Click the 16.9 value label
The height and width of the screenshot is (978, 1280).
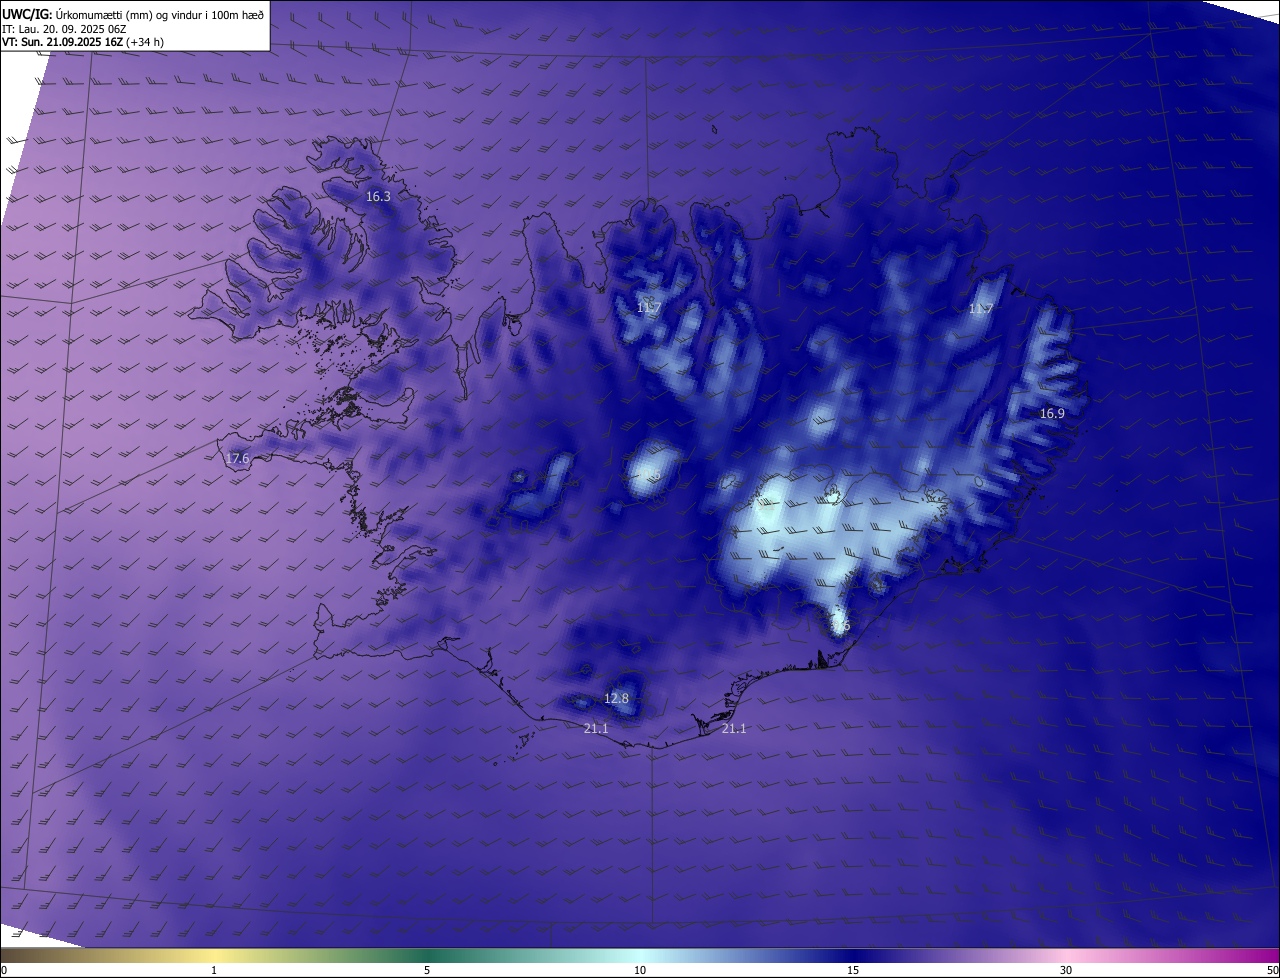tap(1052, 413)
